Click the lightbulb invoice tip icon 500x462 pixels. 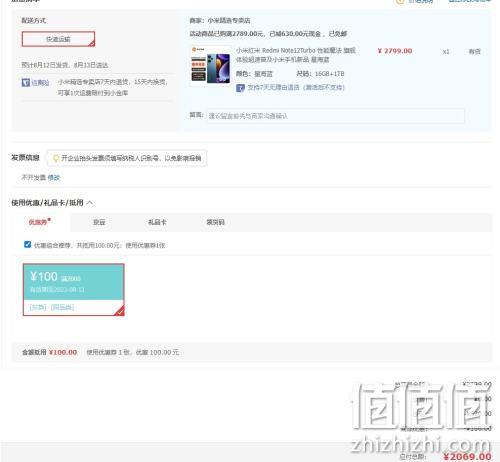(x=56, y=158)
